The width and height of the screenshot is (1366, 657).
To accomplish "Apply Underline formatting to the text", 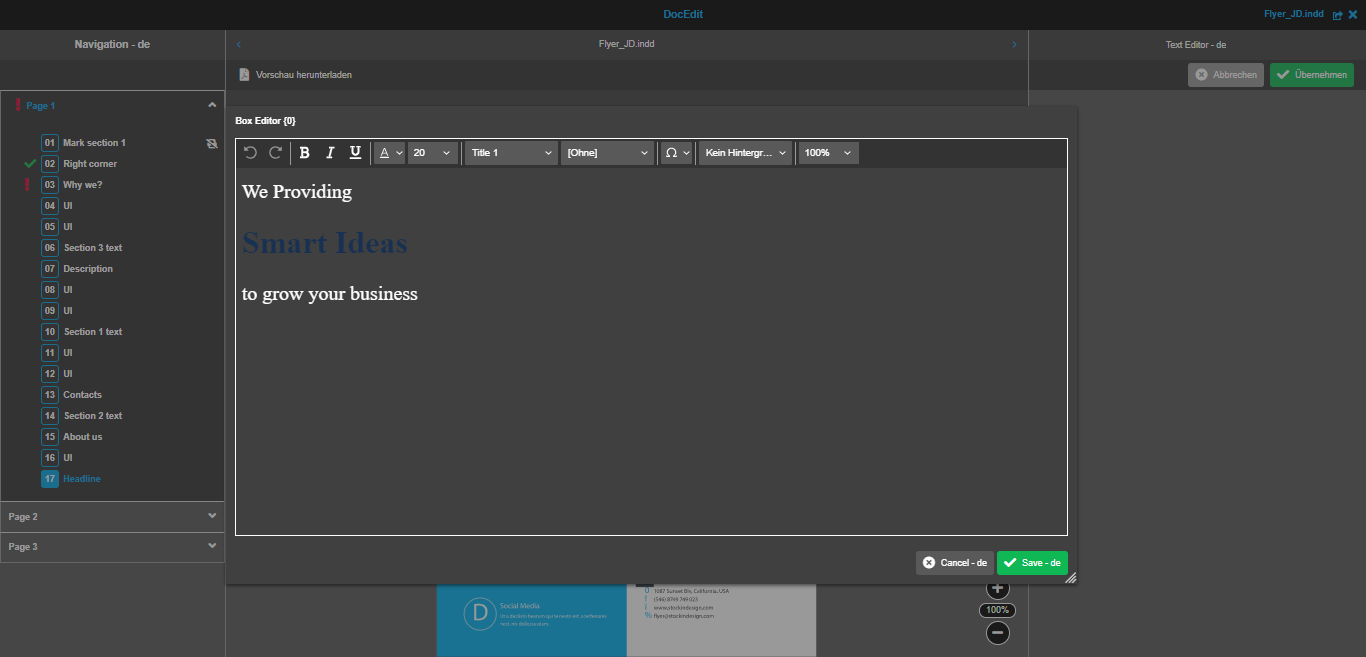I will tap(355, 152).
